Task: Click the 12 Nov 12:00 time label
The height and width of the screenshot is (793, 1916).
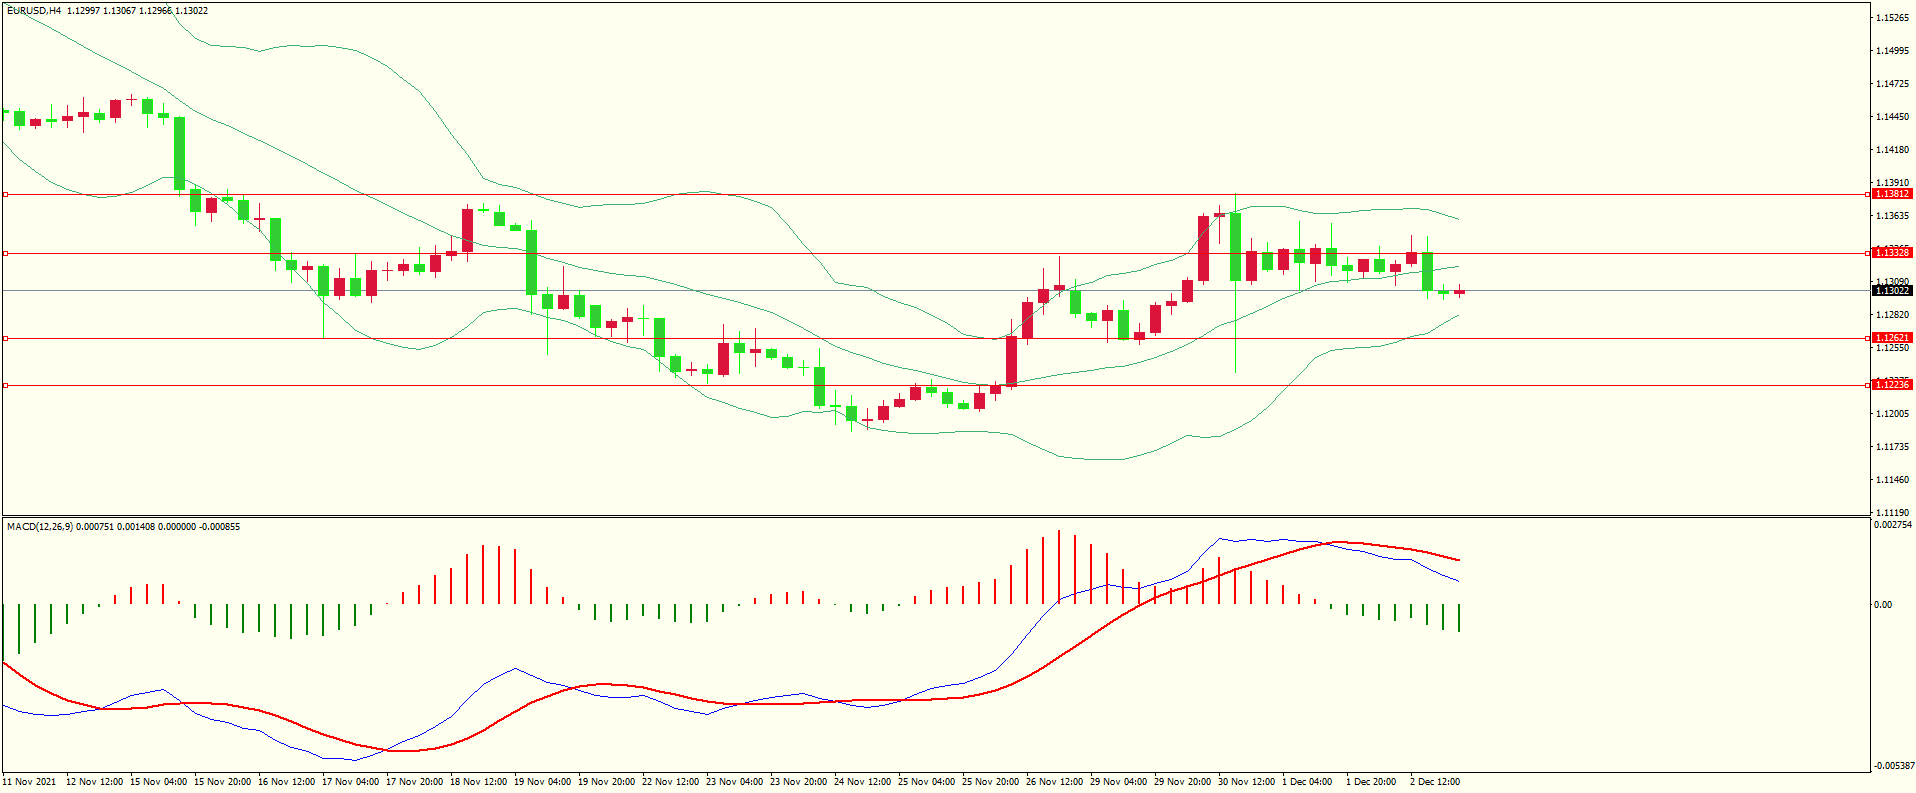Action: (94, 782)
